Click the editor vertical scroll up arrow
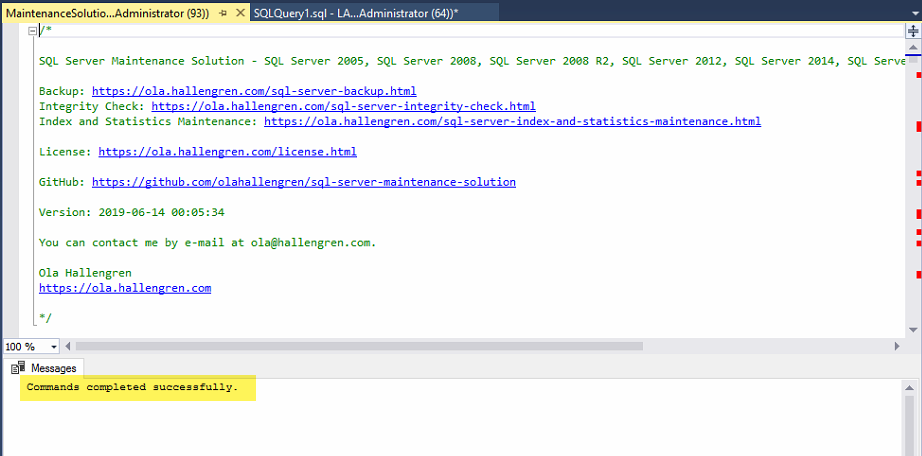The image size is (922, 456). [x=913, y=47]
